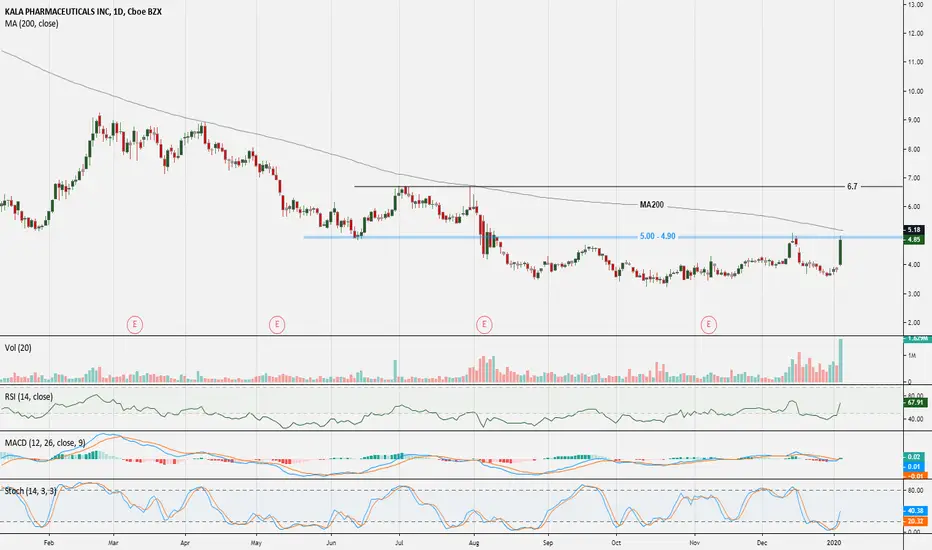Screen dimensions: 932x550
Task: Click the Sep label on the time axis
Action: [x=547, y=543]
